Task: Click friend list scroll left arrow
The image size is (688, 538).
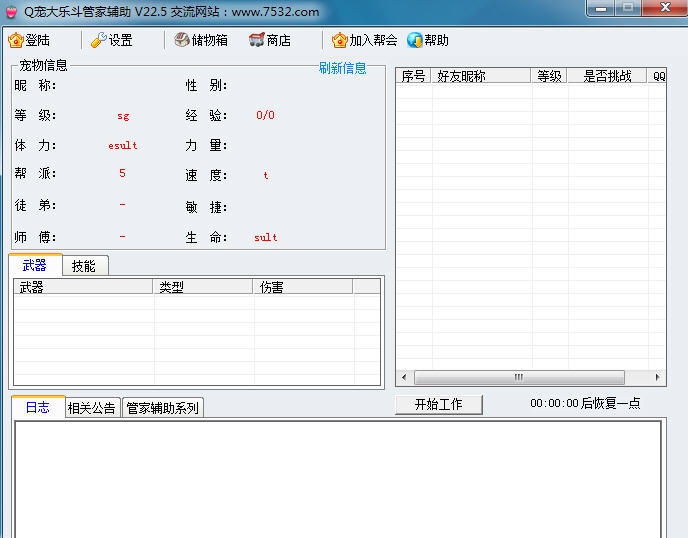Action: point(404,377)
